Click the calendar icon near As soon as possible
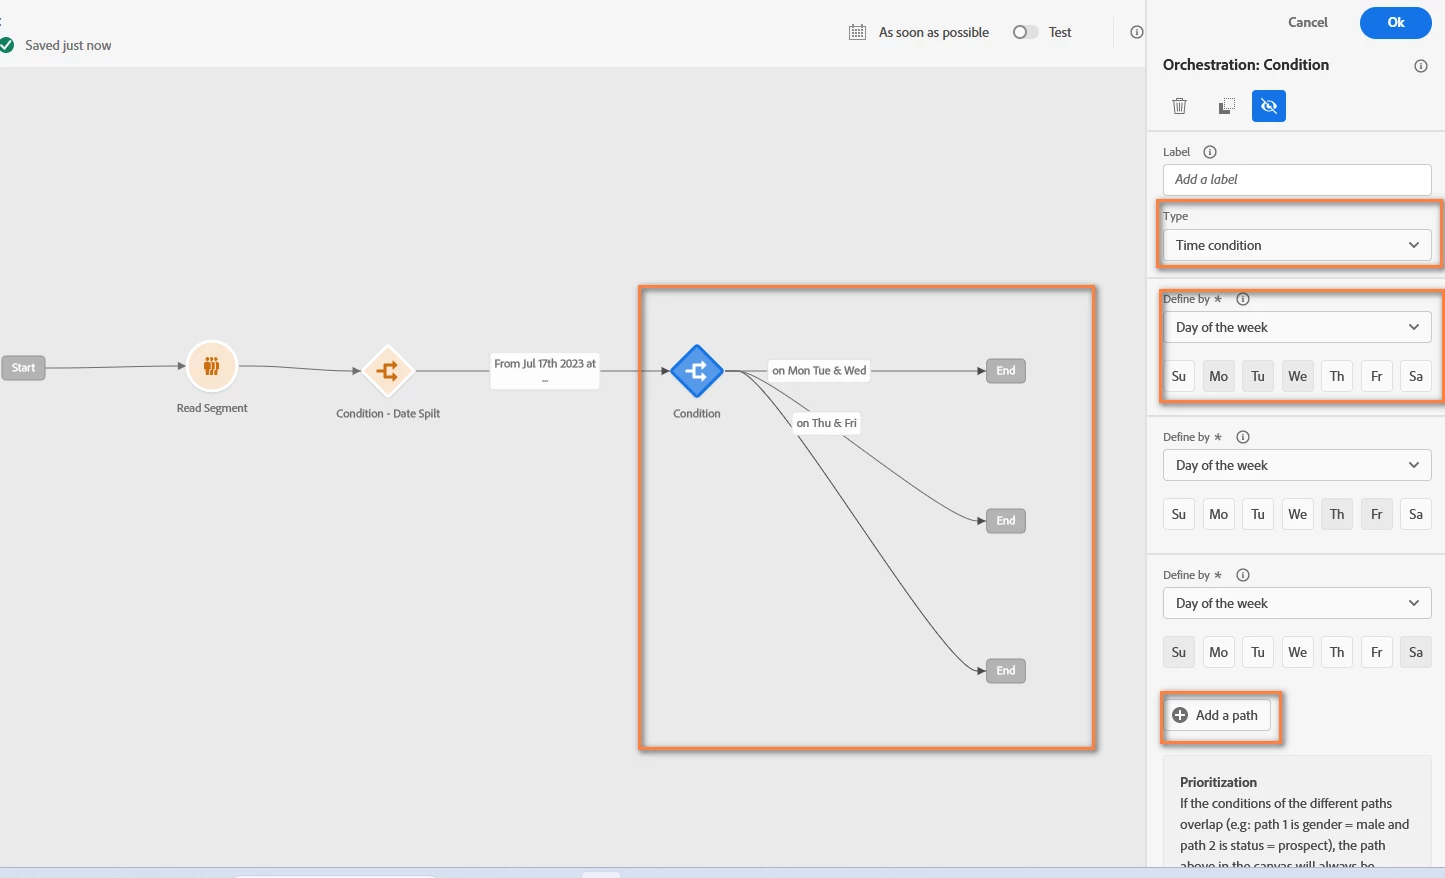The width and height of the screenshot is (1445, 878). click(857, 32)
